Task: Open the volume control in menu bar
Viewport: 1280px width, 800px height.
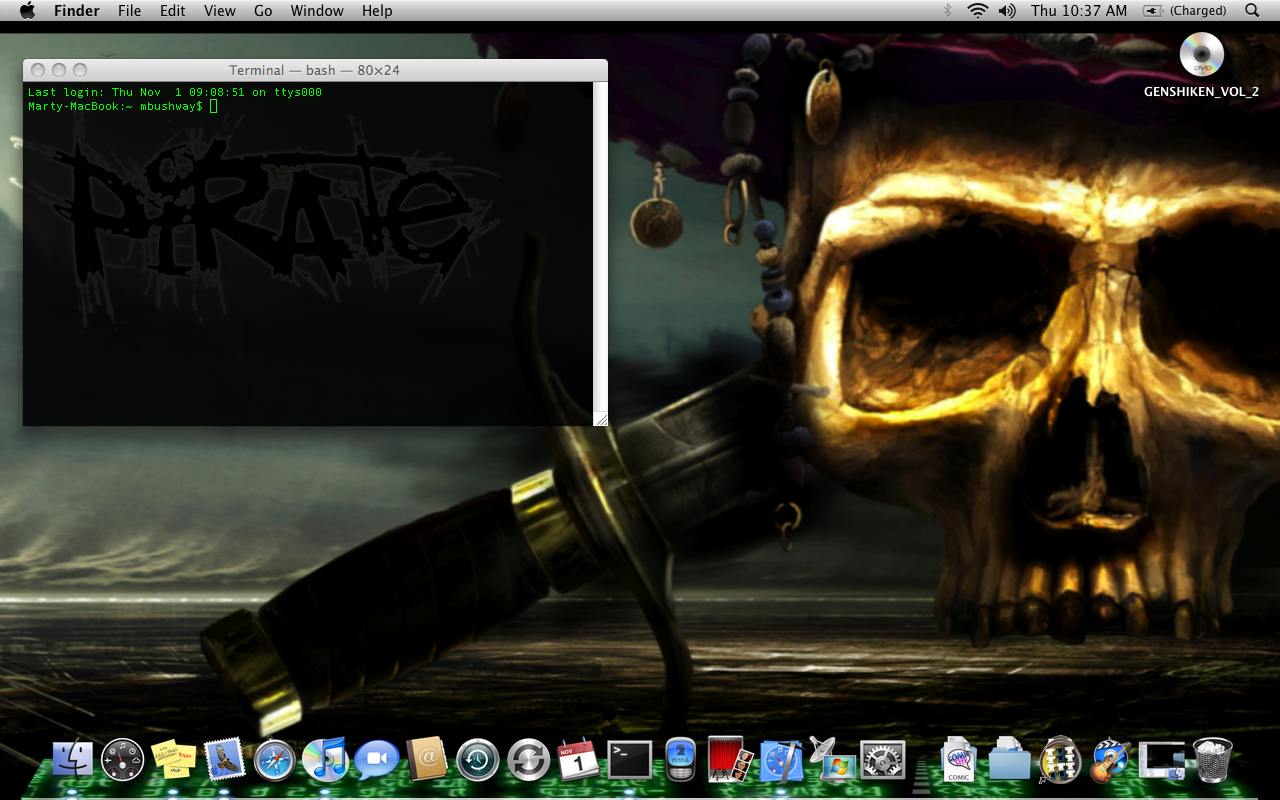Action: tap(1006, 11)
